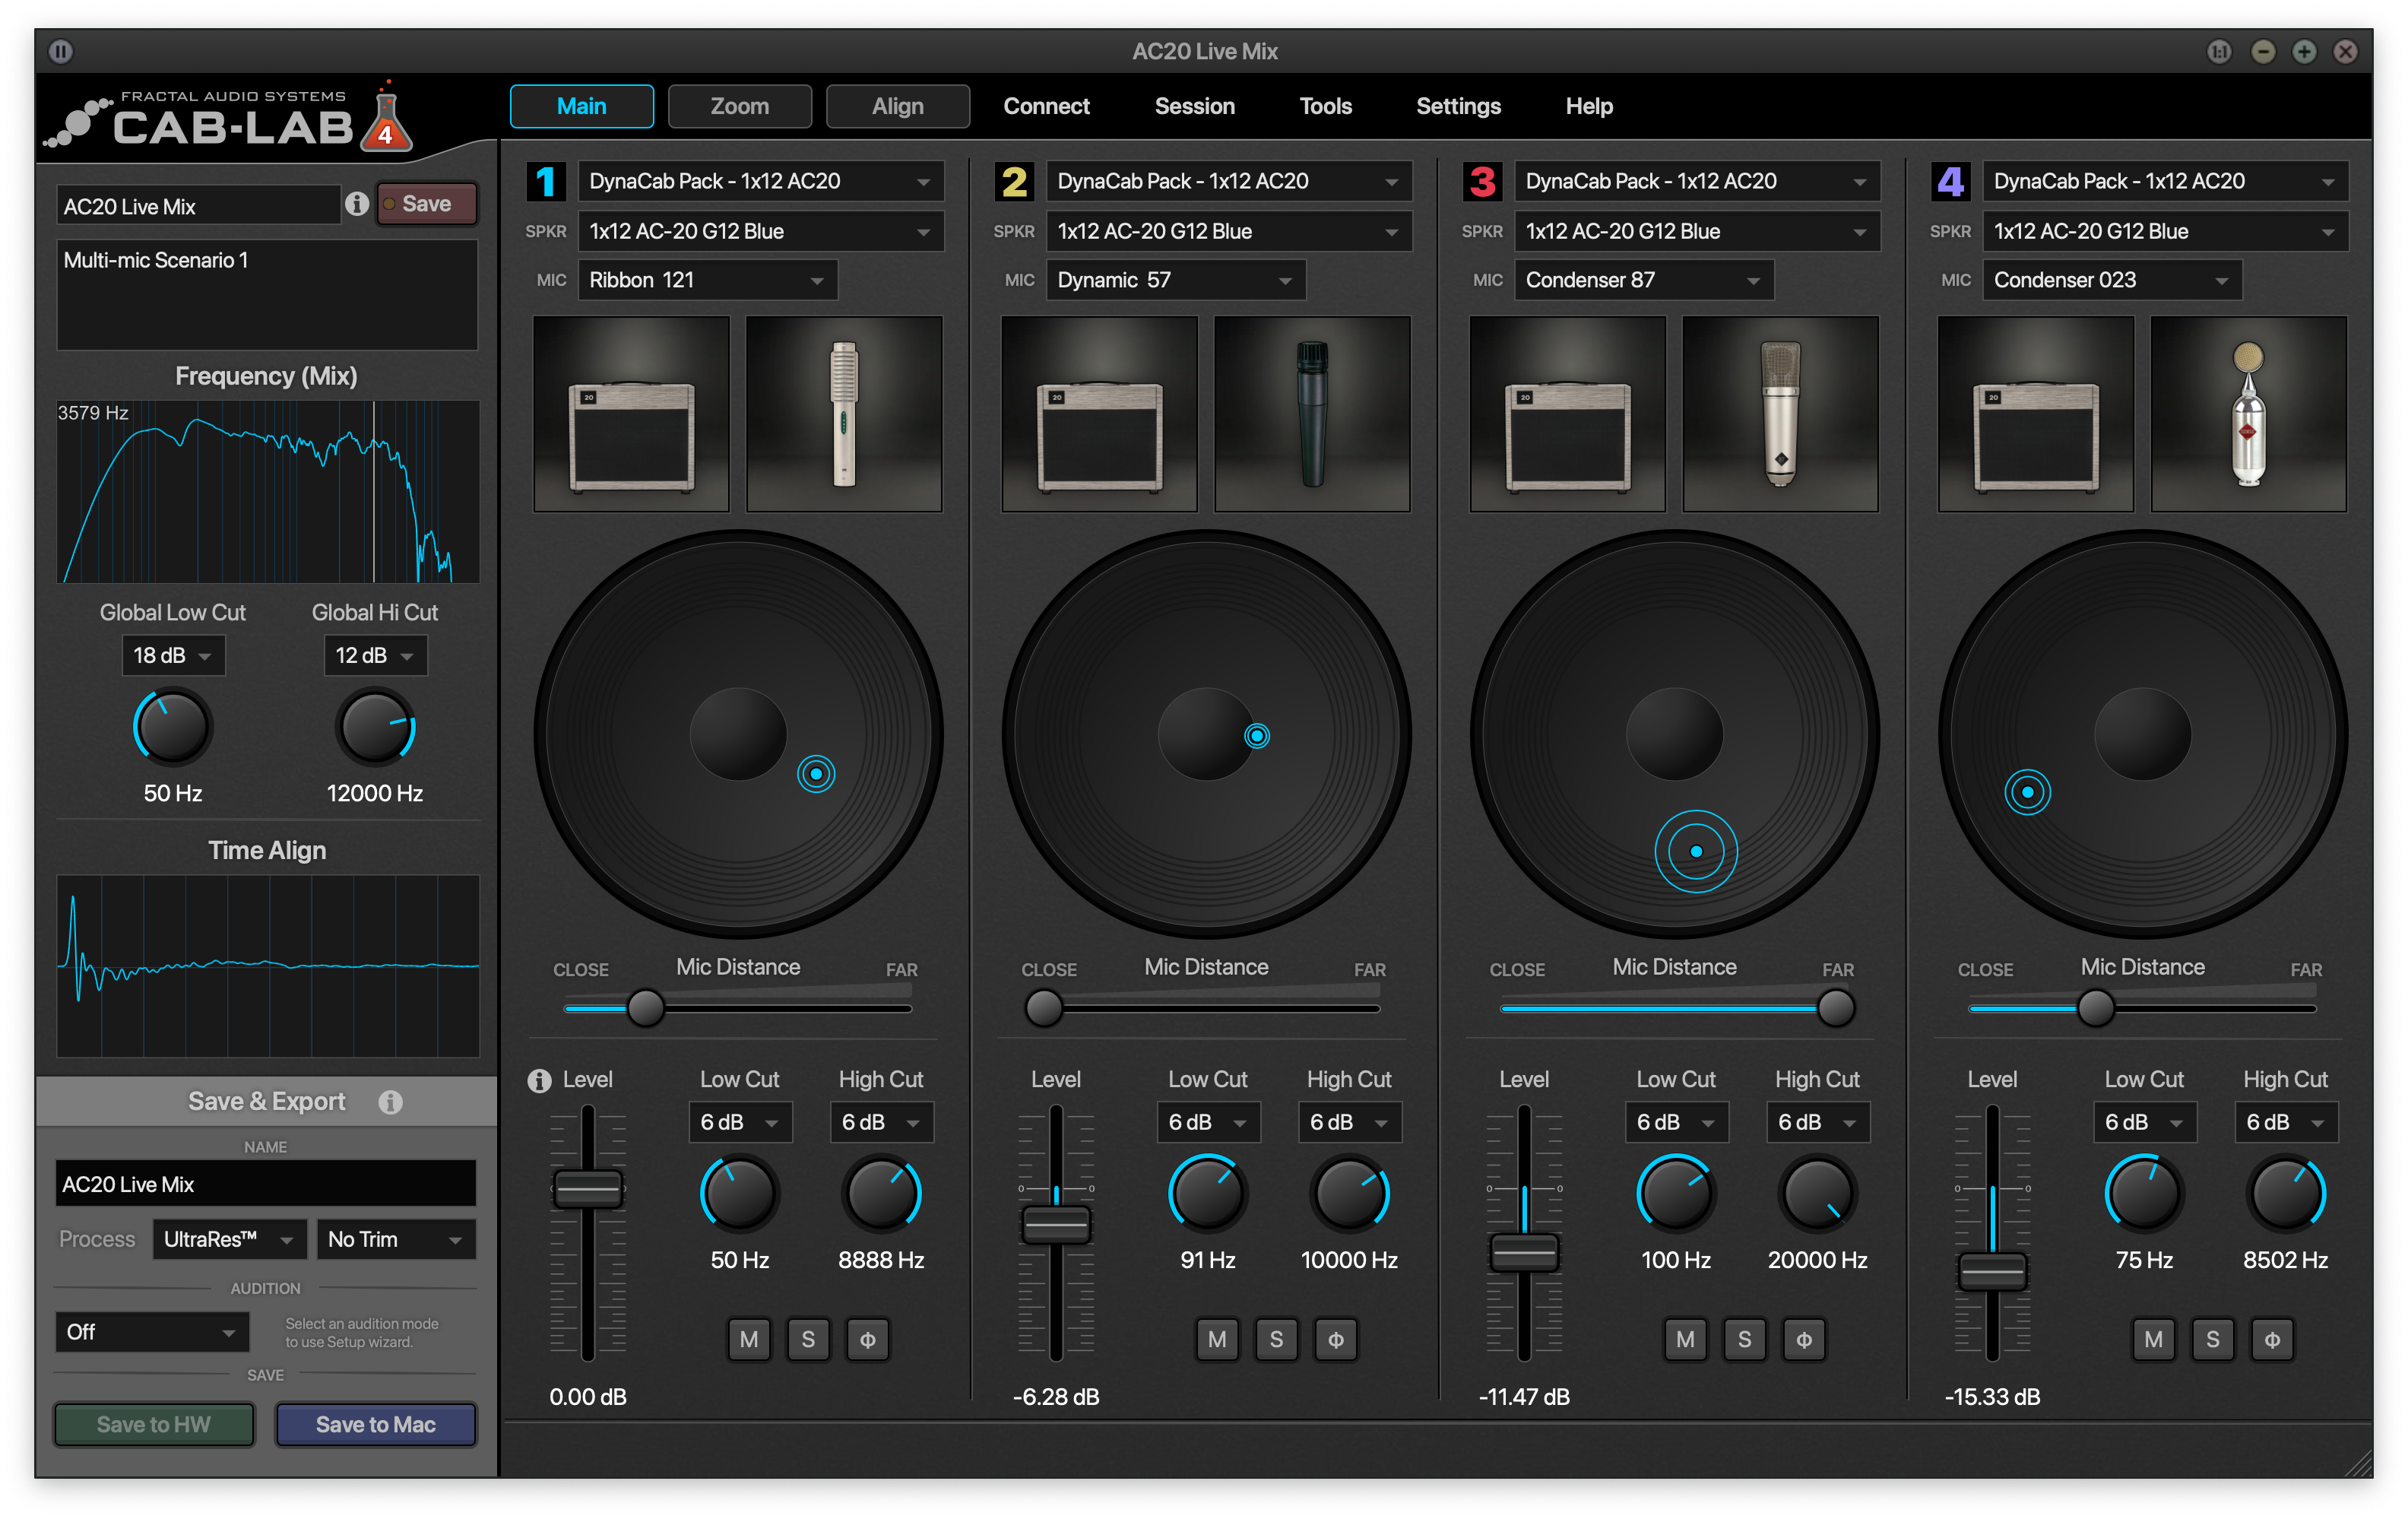
Task: Open the MIC dropdown showing Dynamic 57
Action: [x=1176, y=280]
